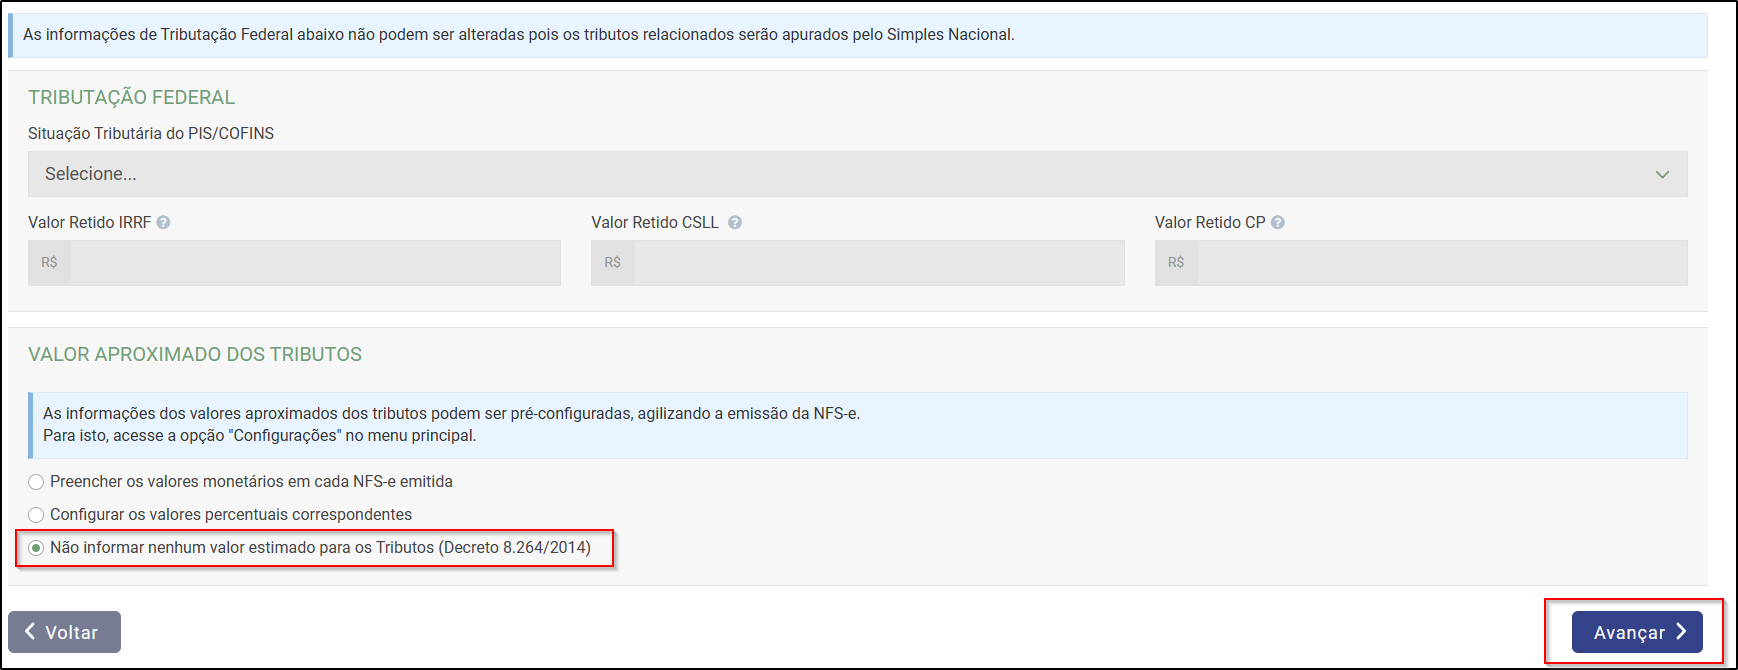This screenshot has width=1738, height=670.
Task: Click the Simples Nacional notice text
Action: click(519, 34)
